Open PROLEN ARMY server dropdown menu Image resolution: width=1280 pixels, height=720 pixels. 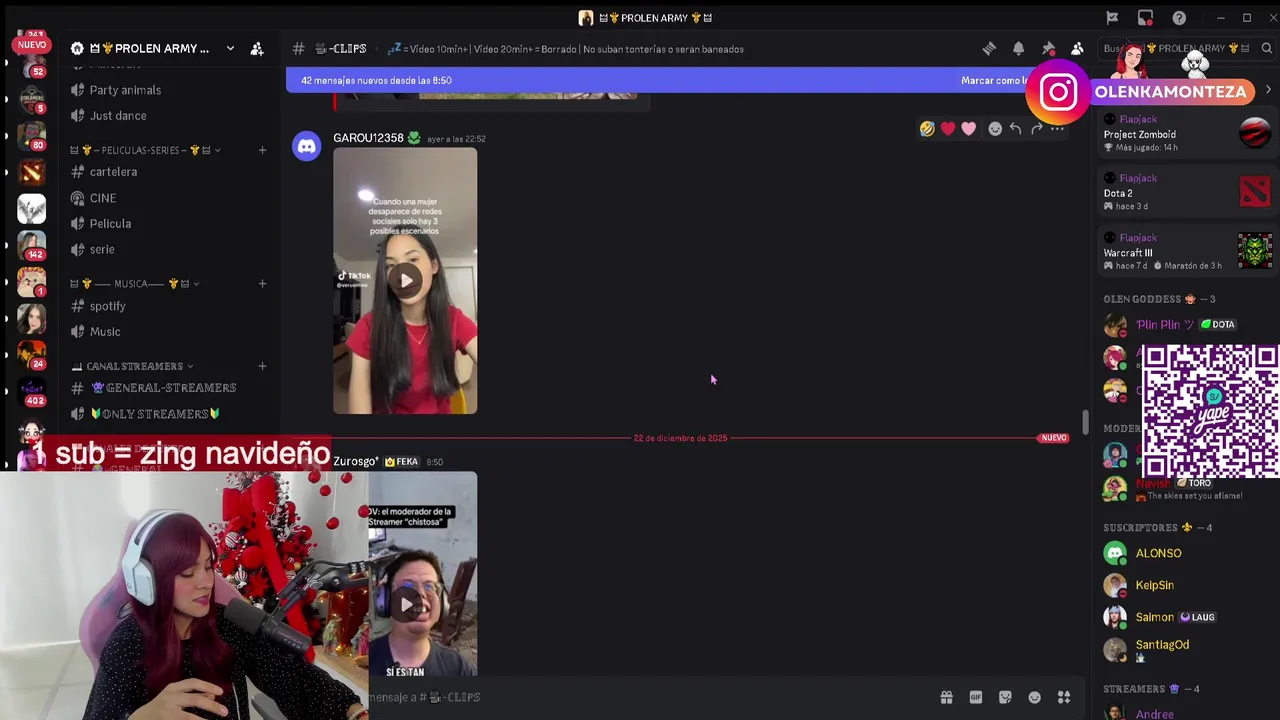[230, 48]
